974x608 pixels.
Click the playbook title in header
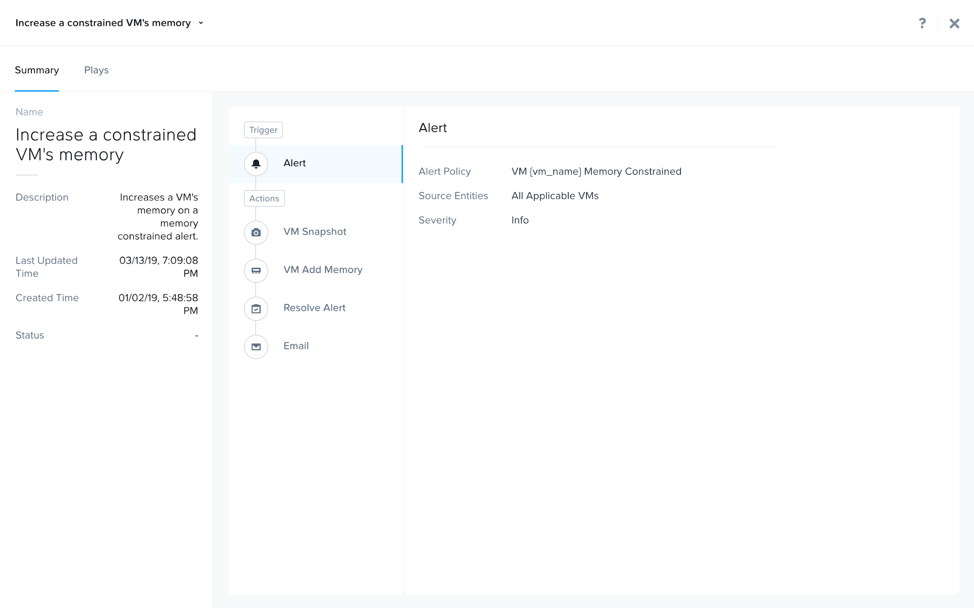[x=102, y=23]
